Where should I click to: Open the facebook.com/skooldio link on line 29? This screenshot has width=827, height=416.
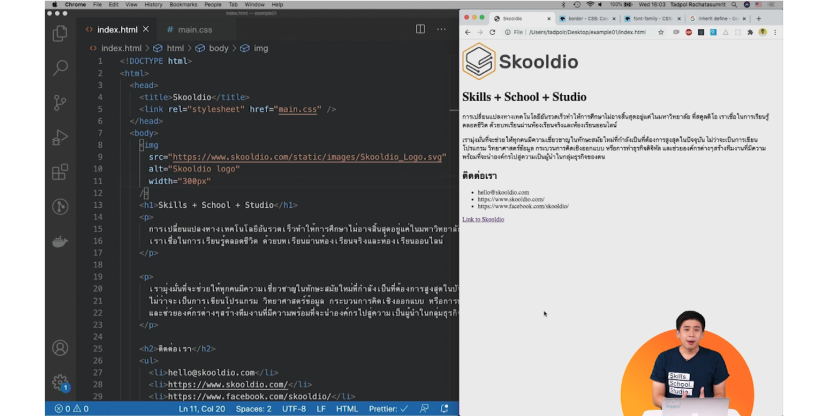click(x=249, y=396)
